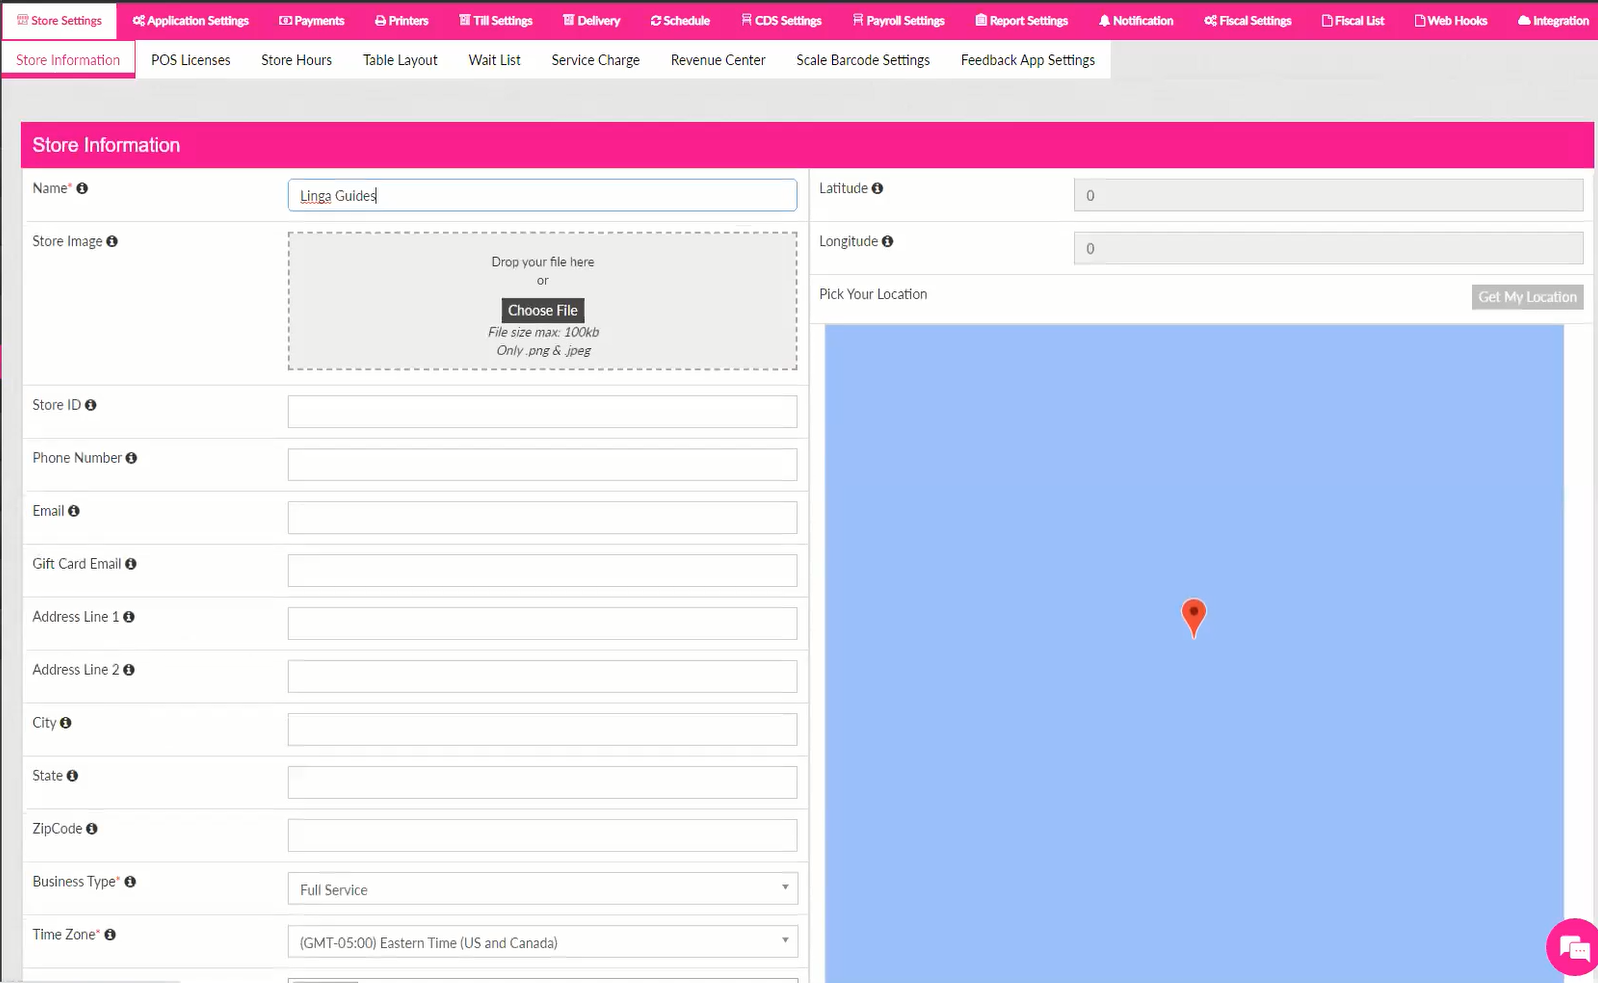Click the info icon beside State
The width and height of the screenshot is (1598, 983).
click(x=72, y=776)
